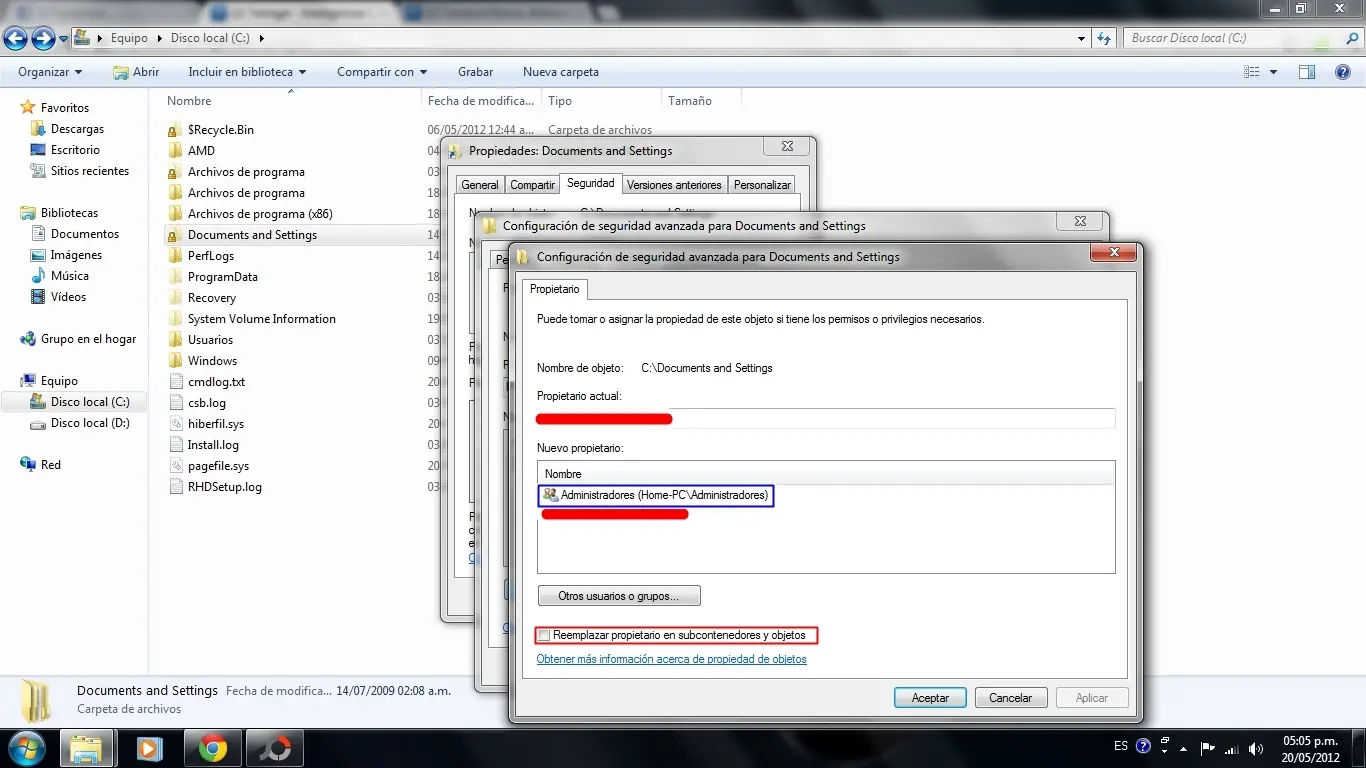The width and height of the screenshot is (1366, 768).
Task: Launch Google Chrome from the taskbar
Action: (x=211, y=748)
